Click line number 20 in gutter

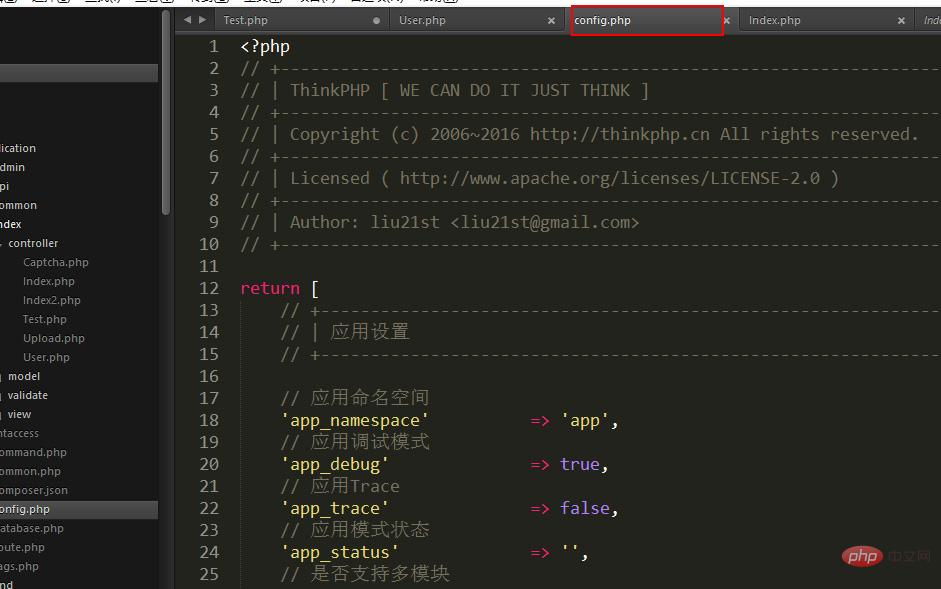click(209, 465)
